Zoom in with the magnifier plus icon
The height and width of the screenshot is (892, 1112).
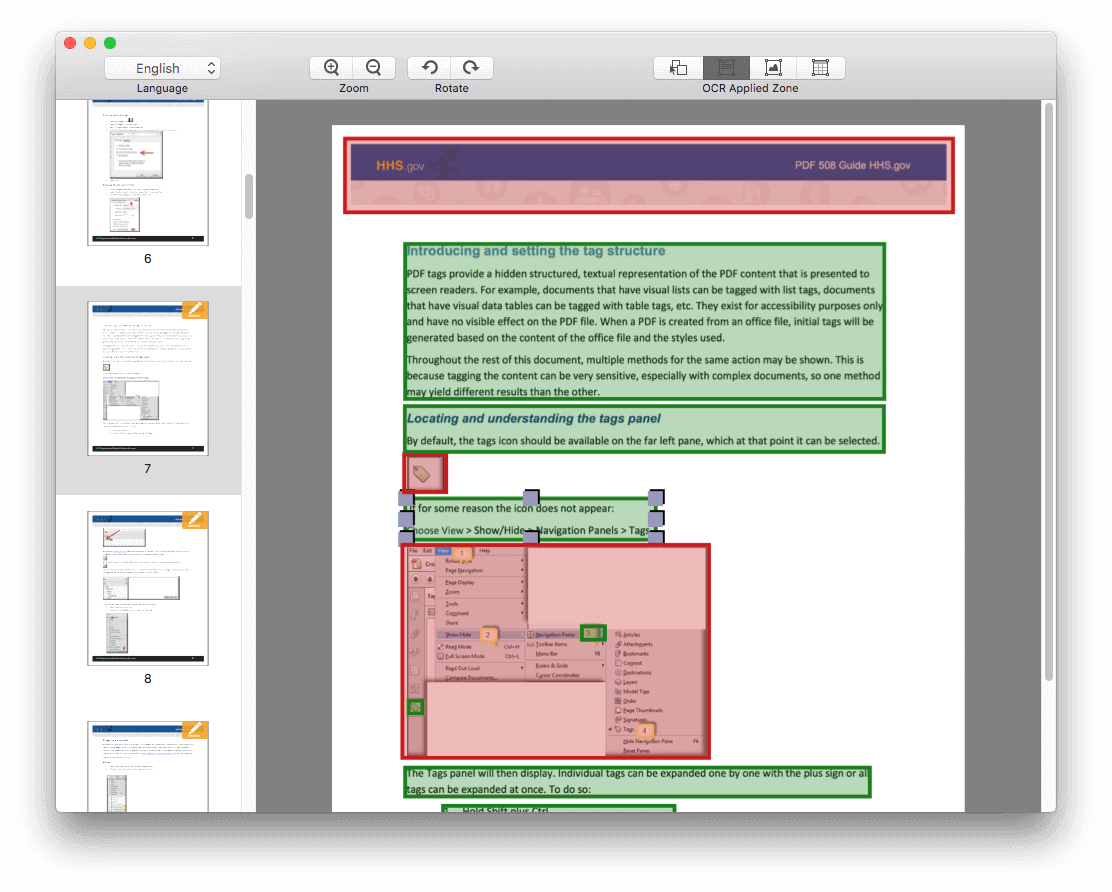[x=331, y=67]
